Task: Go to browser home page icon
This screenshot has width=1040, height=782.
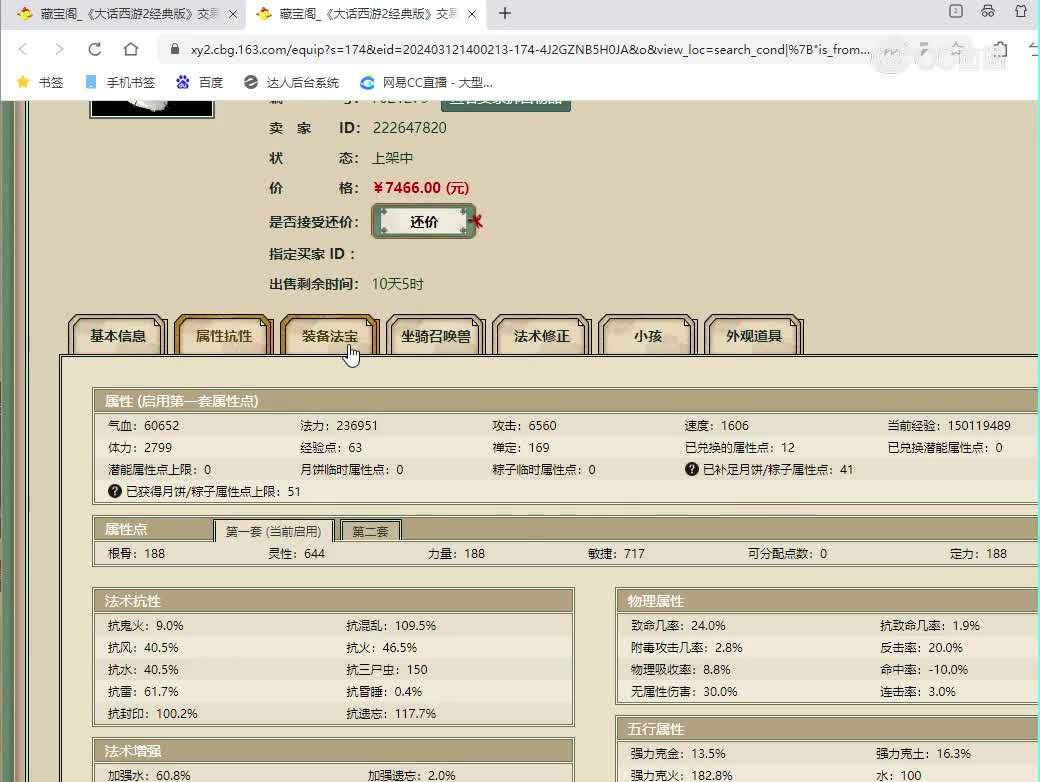Action: pyautogui.click(x=131, y=49)
